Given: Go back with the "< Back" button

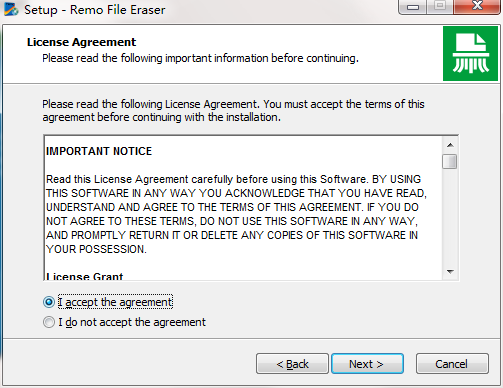Looking at the screenshot, I should (292, 364).
